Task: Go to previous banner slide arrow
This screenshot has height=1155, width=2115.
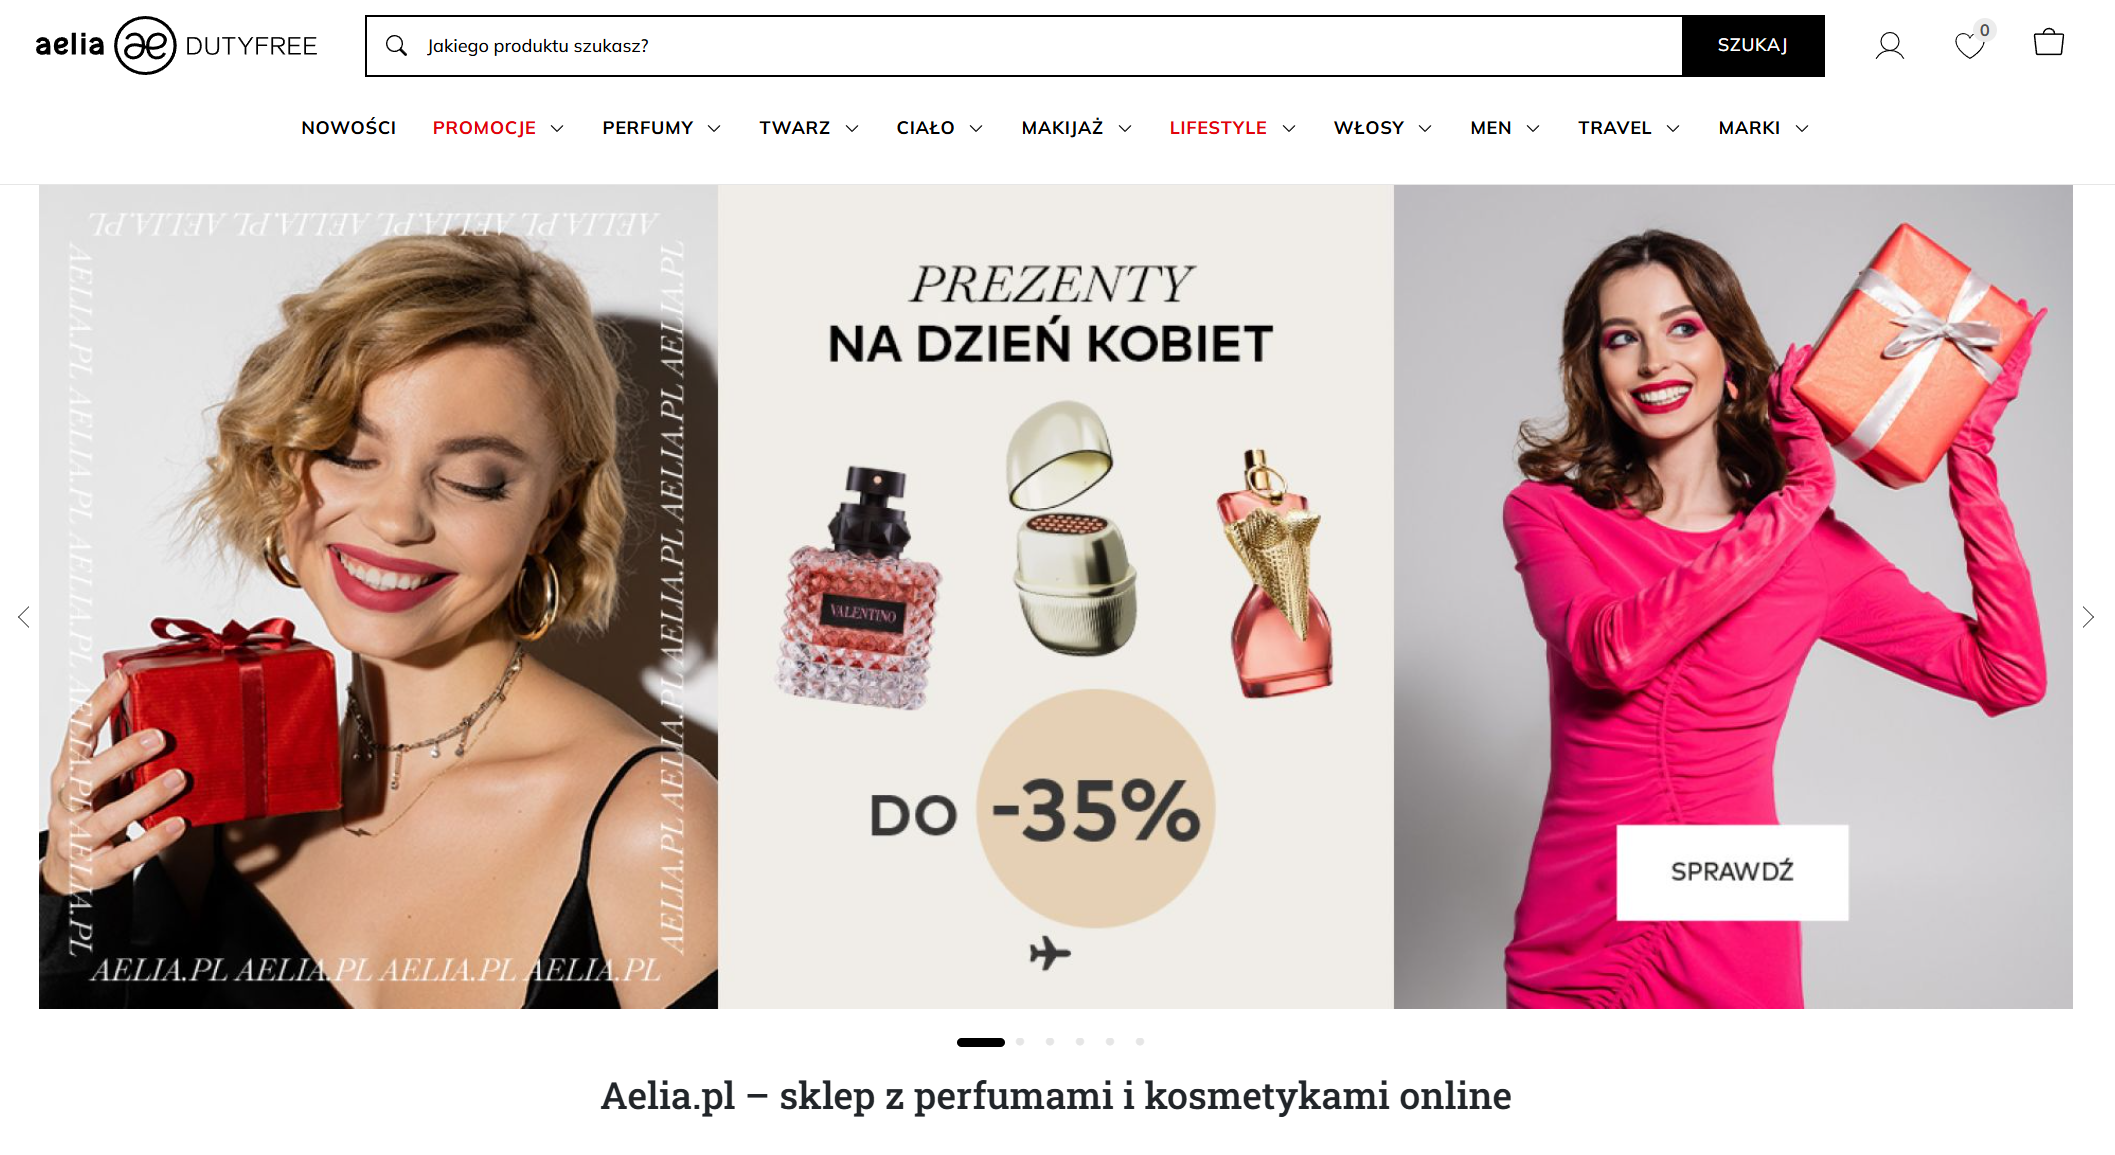Action: (x=24, y=617)
